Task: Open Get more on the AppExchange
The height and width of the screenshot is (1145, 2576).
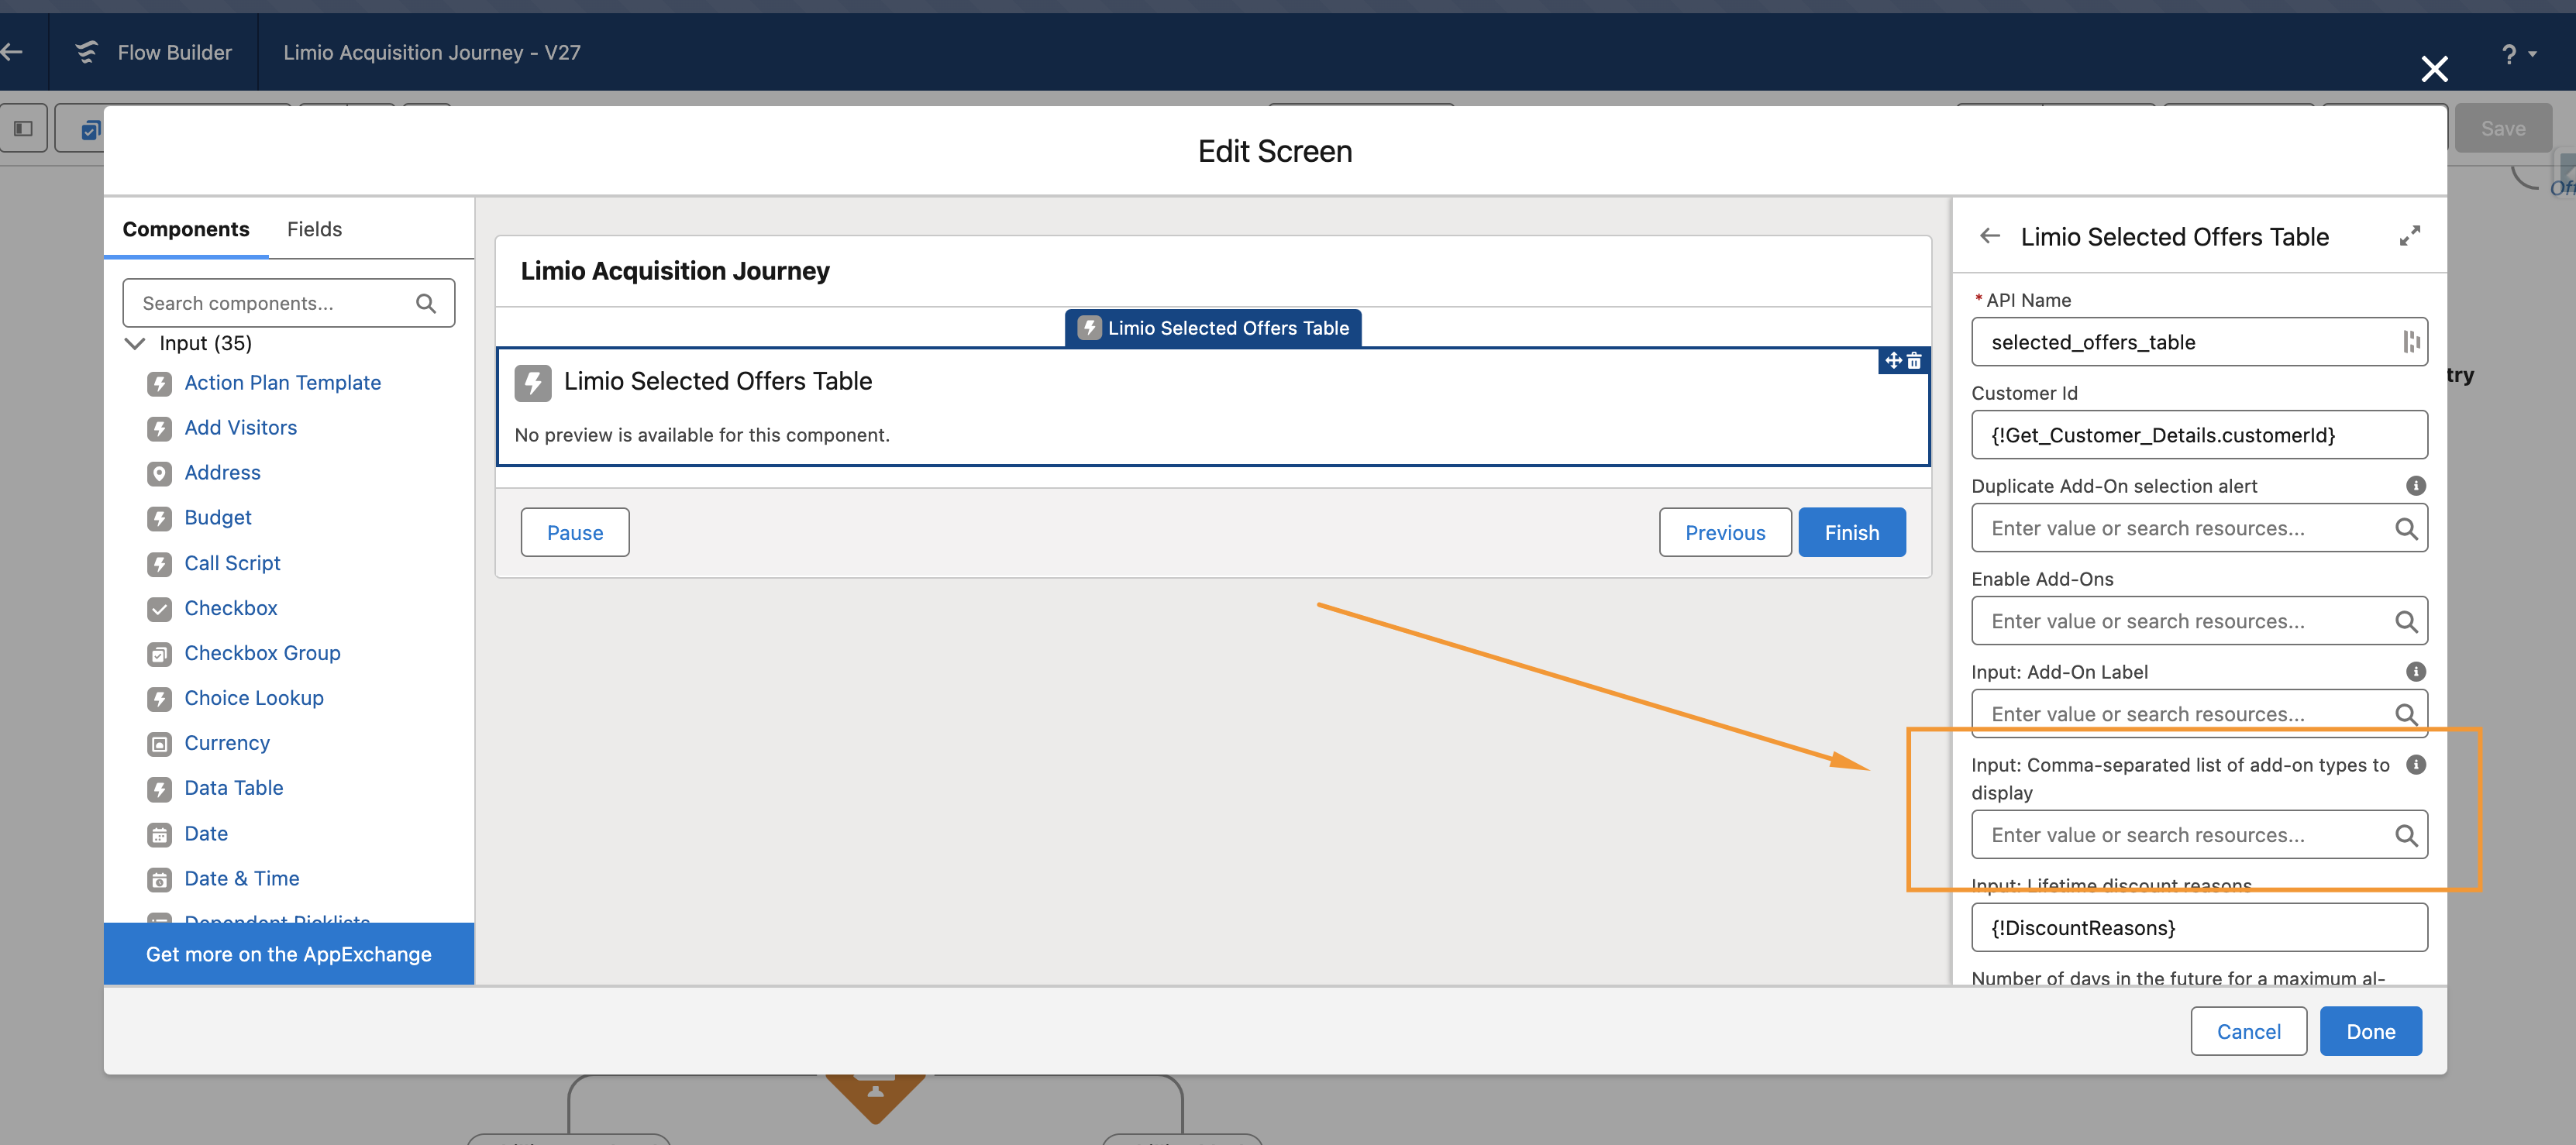Action: point(289,954)
